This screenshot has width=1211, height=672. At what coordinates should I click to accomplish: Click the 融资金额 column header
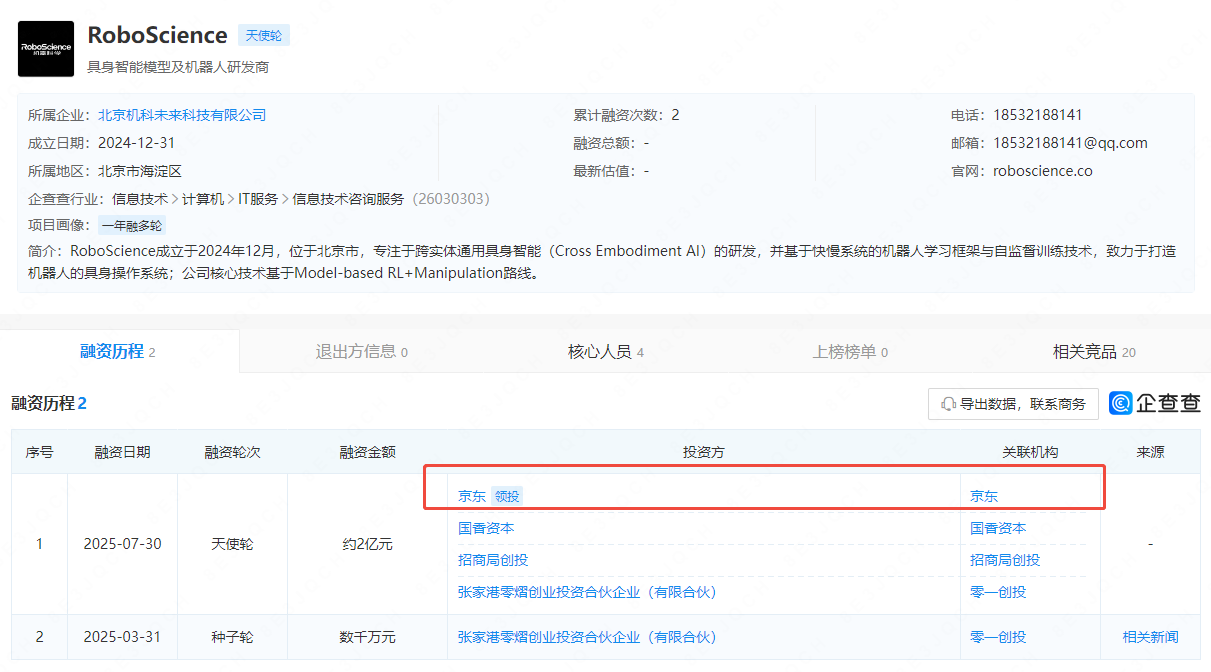coord(368,452)
